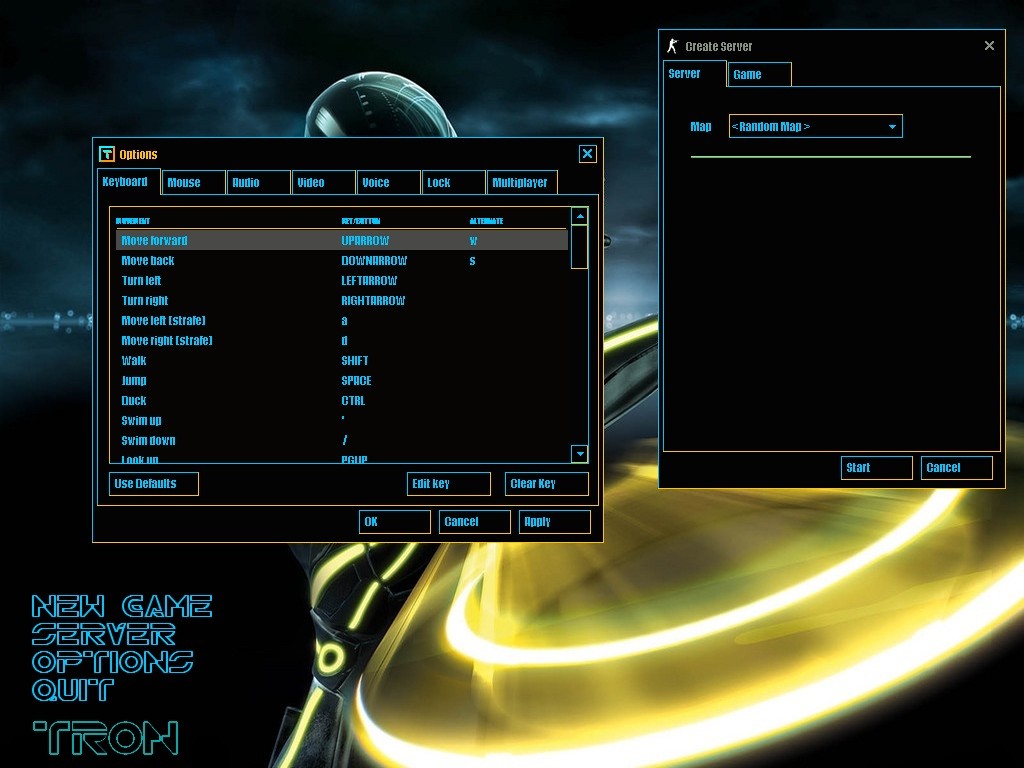
Task: Select the Server tab in Create Server
Action: click(x=694, y=74)
